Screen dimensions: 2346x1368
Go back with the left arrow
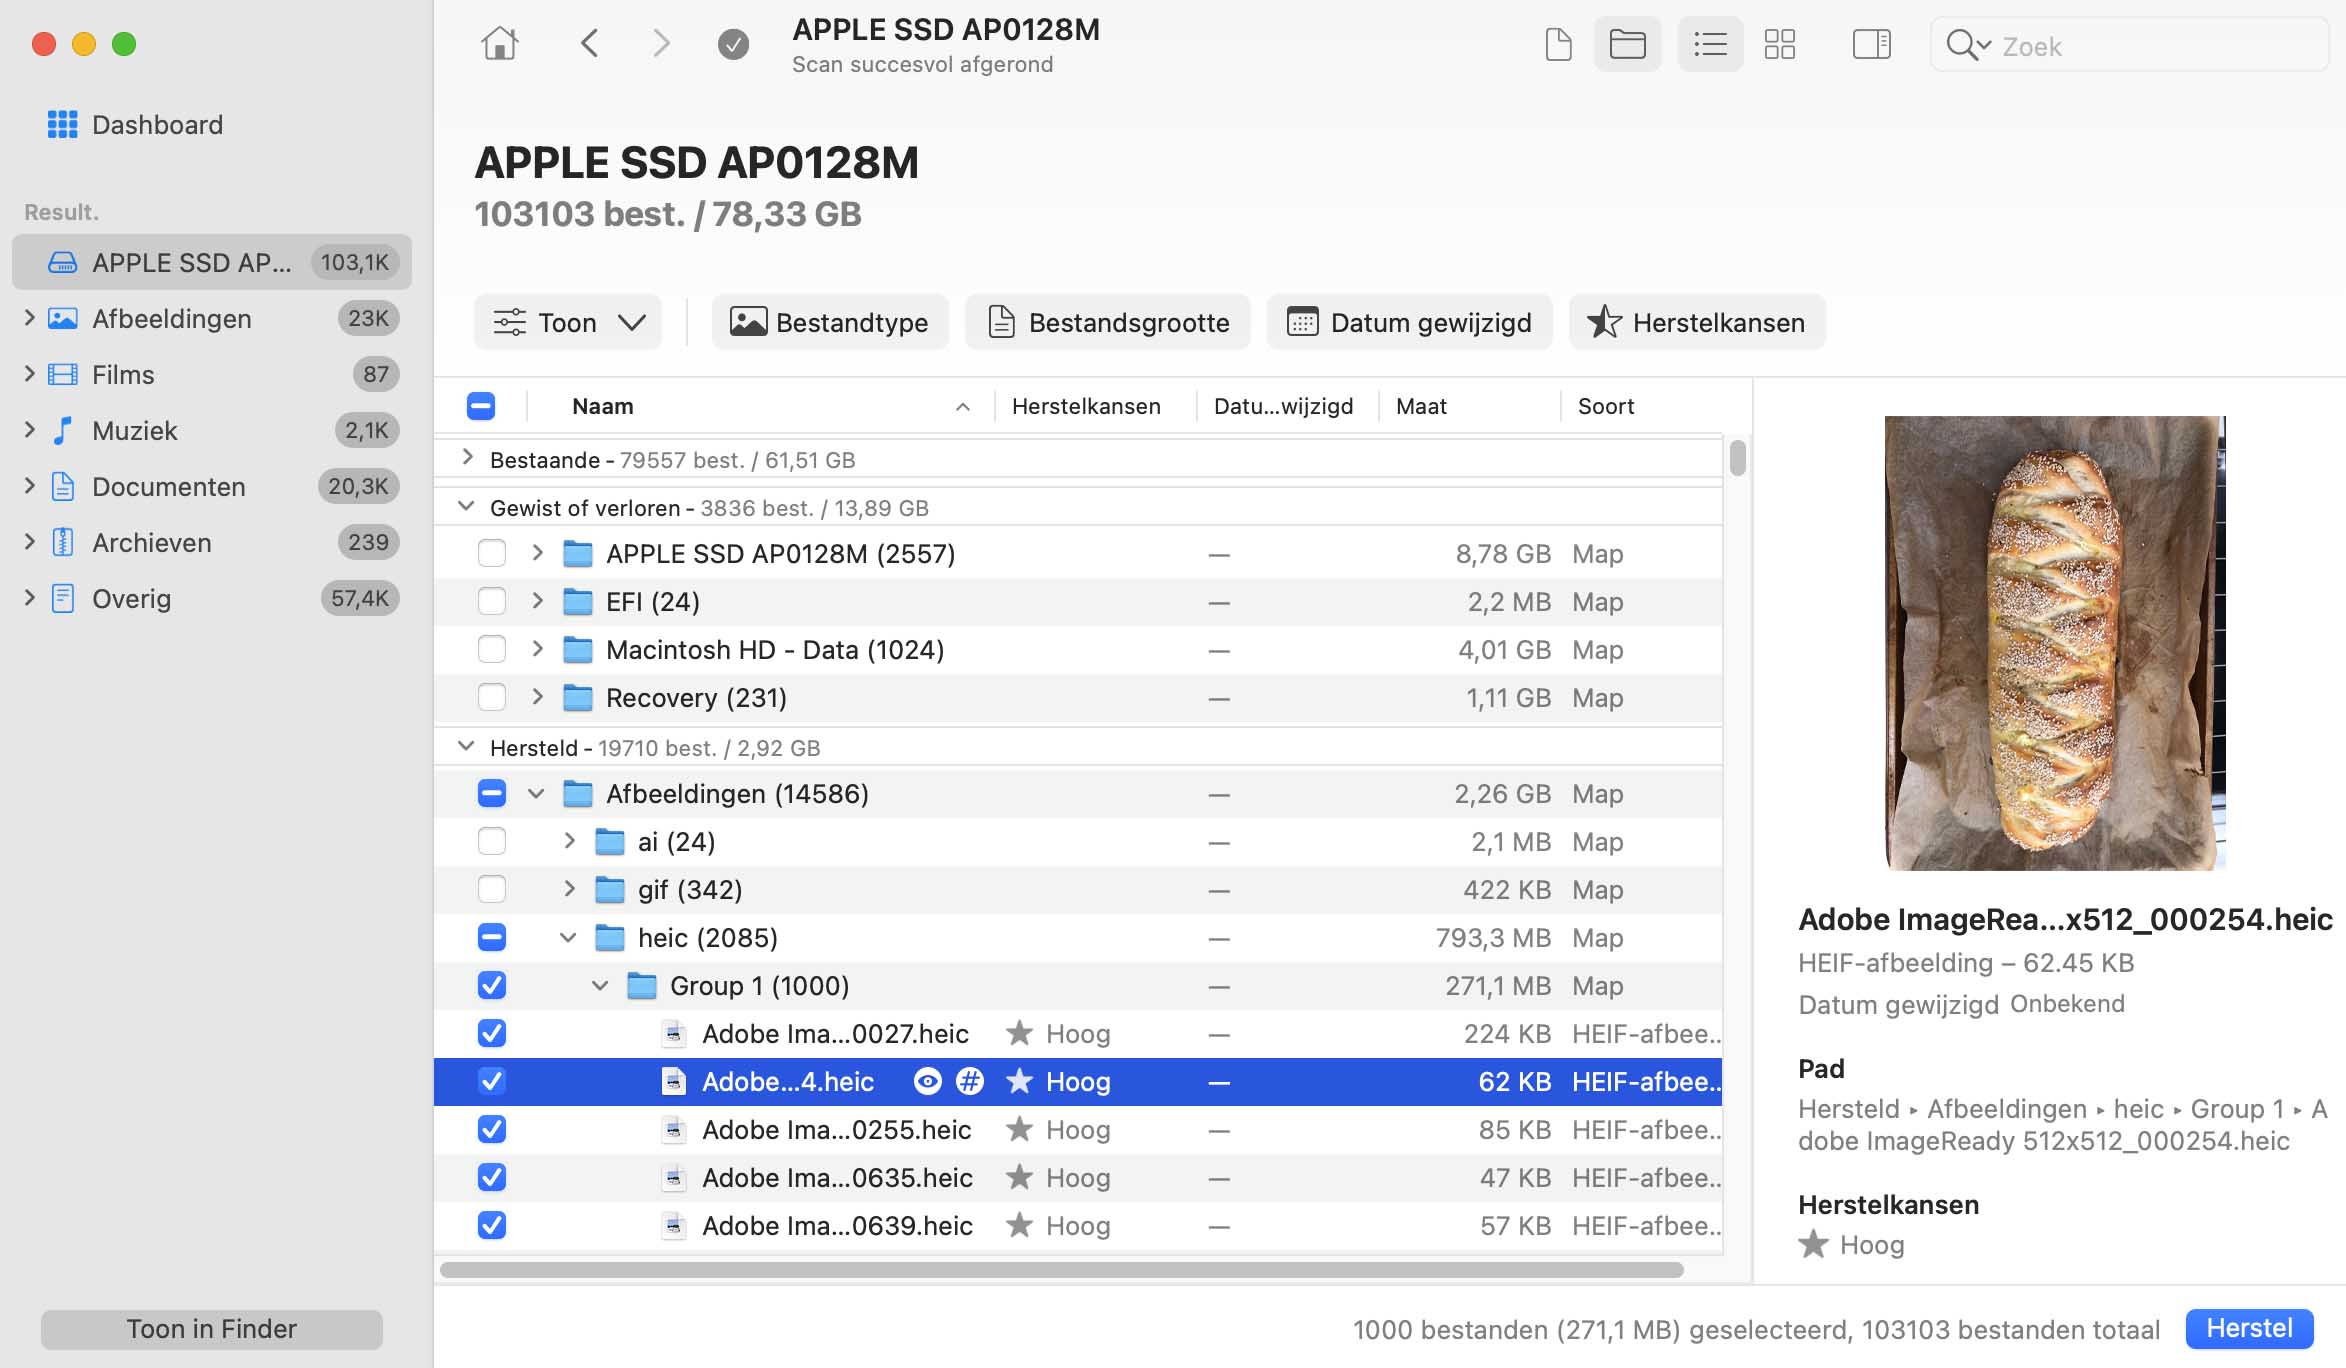(x=590, y=44)
